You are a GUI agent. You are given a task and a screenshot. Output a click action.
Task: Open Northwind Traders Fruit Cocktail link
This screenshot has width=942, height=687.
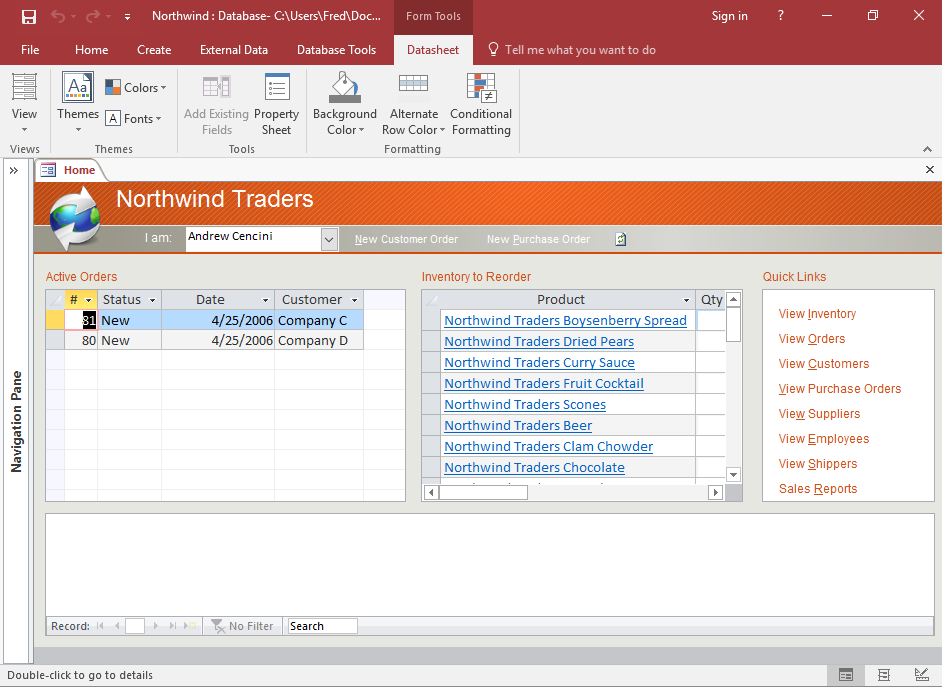pos(544,384)
